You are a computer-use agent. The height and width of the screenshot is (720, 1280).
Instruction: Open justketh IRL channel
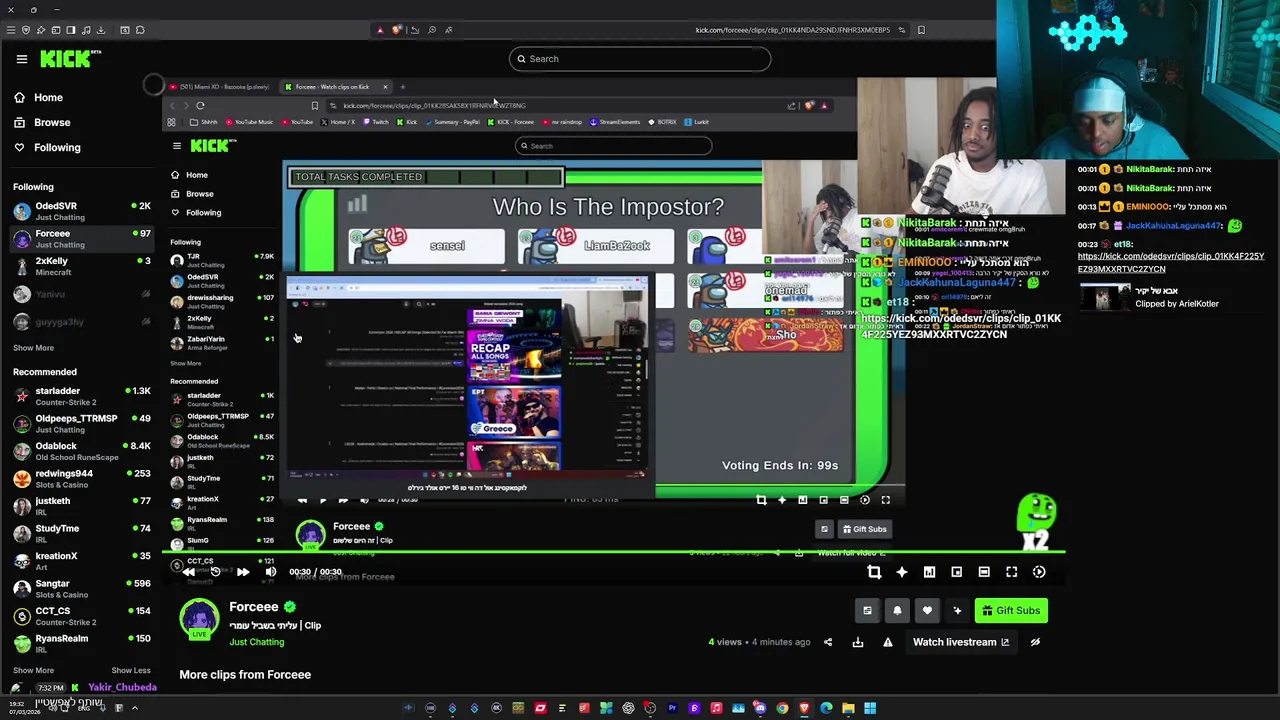click(80, 506)
